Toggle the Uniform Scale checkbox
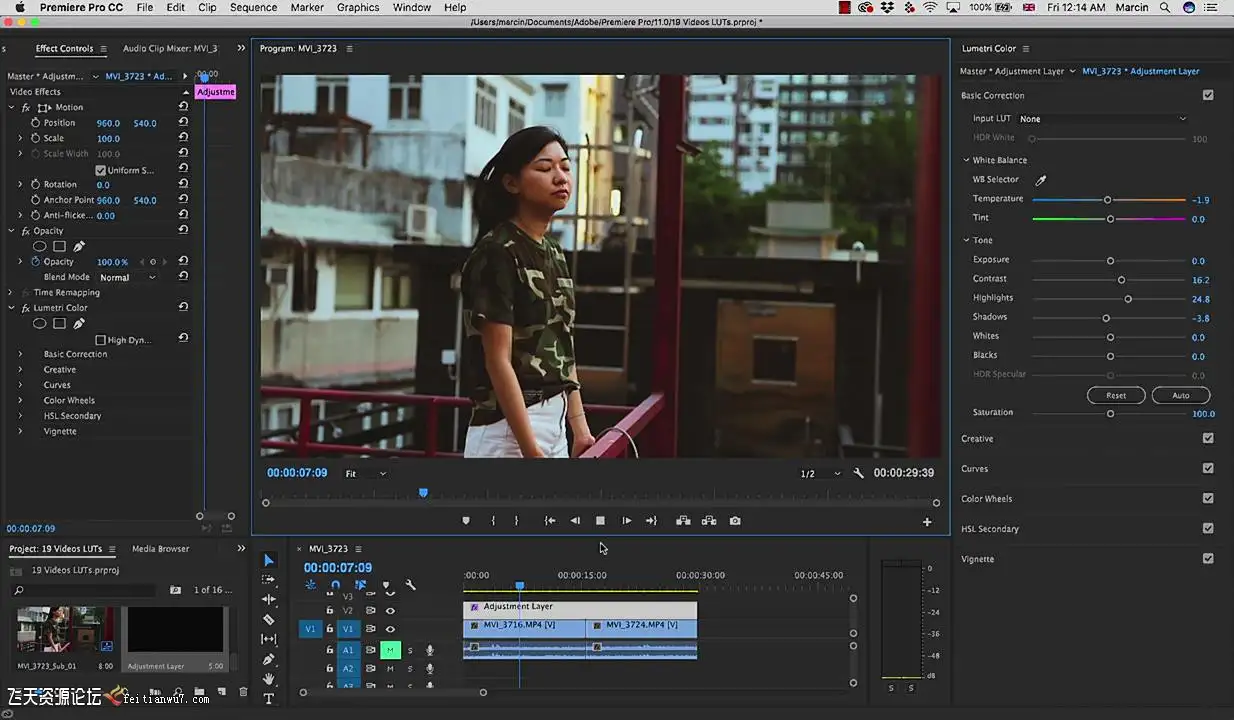The width and height of the screenshot is (1234, 720). 100,170
